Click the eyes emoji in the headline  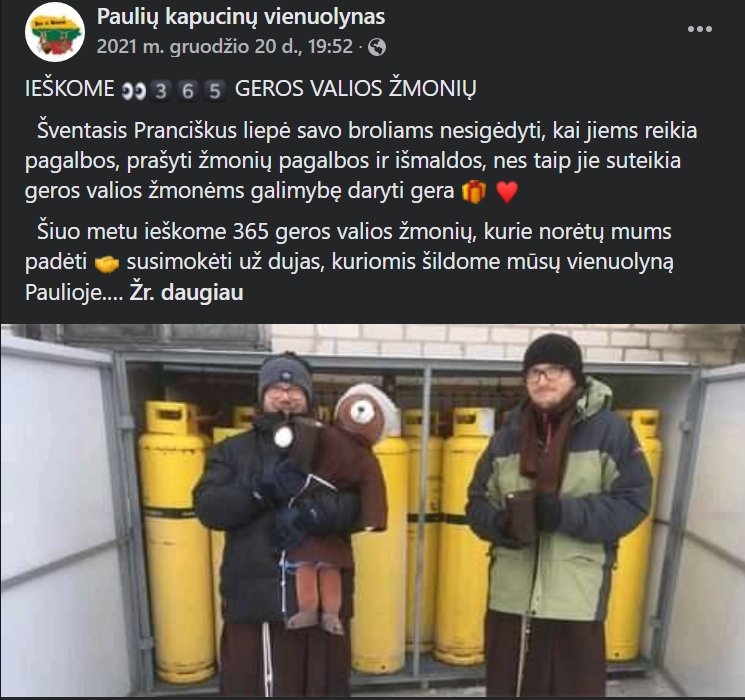pyautogui.click(x=133, y=90)
